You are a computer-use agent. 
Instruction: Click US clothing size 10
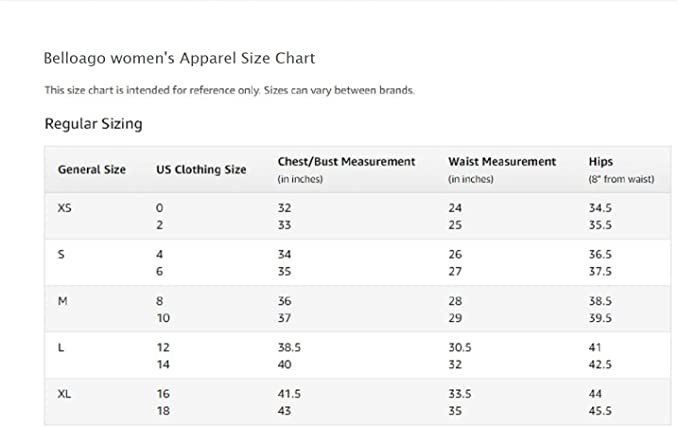(x=162, y=318)
